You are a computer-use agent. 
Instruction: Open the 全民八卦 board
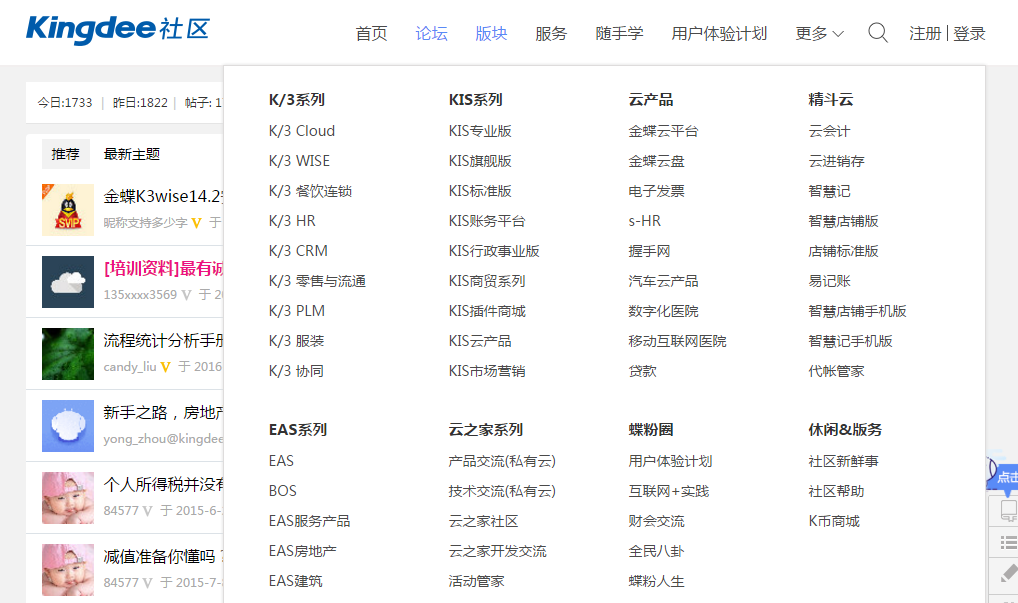click(656, 551)
